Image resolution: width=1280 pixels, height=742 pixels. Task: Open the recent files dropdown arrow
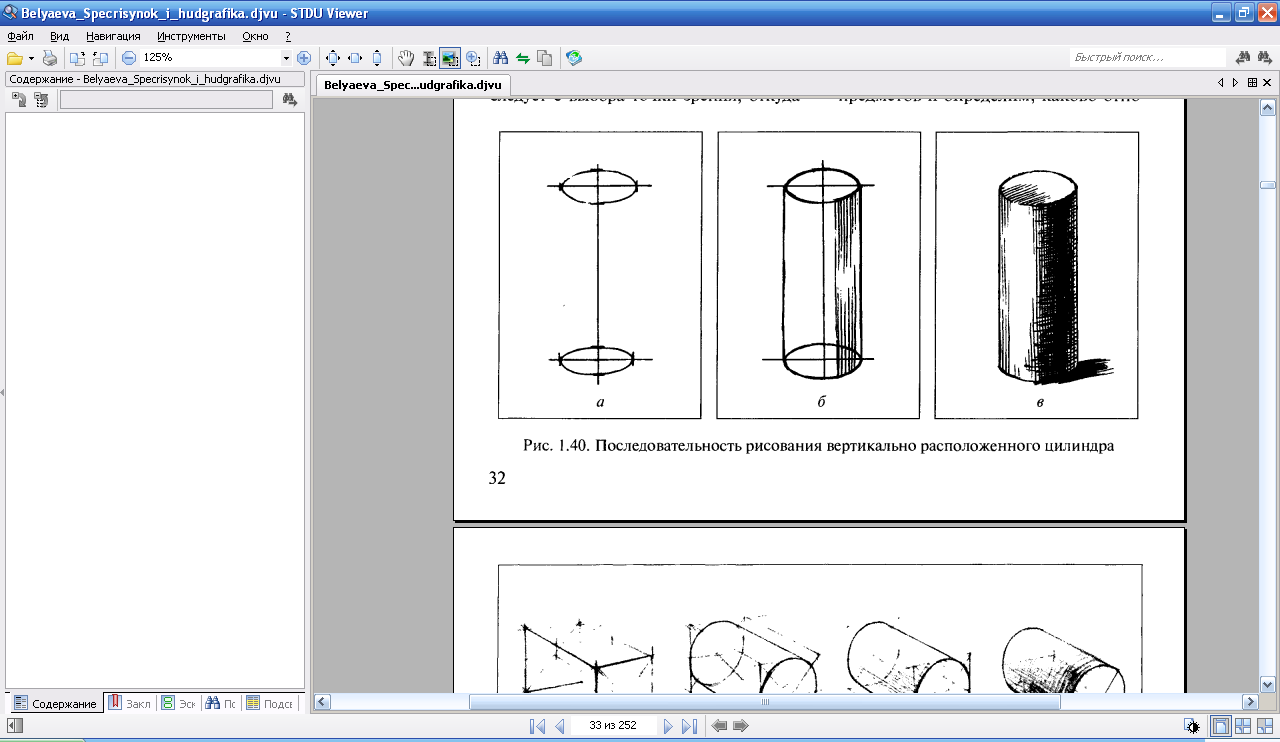31,58
